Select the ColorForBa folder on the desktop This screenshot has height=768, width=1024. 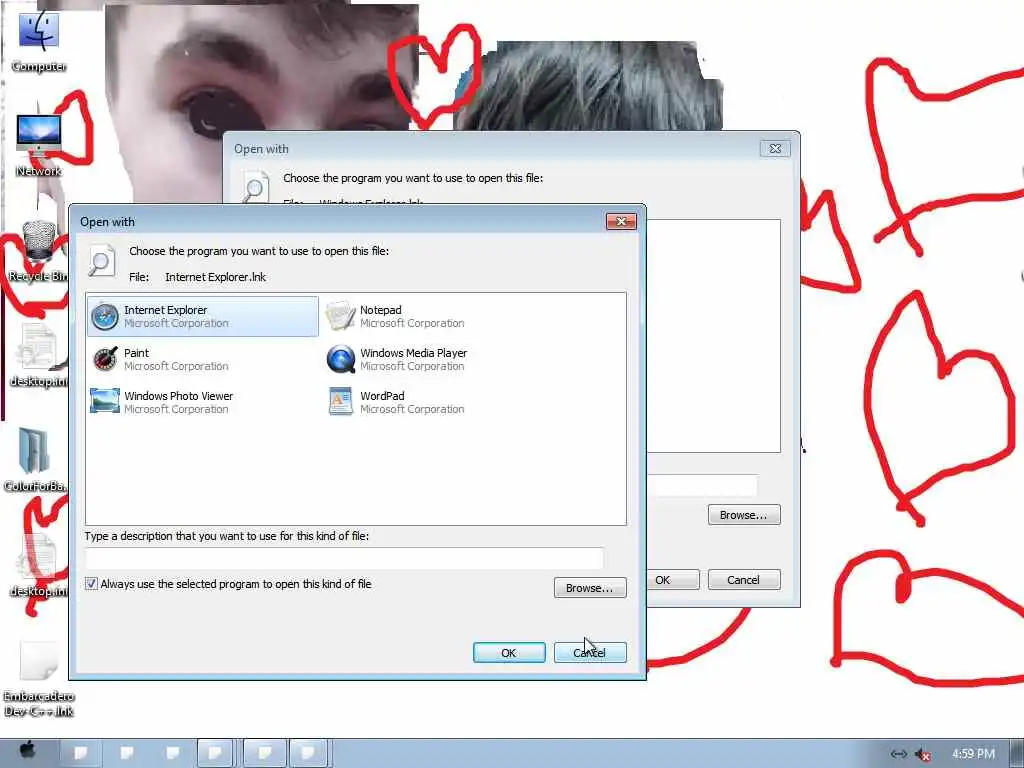(35, 459)
